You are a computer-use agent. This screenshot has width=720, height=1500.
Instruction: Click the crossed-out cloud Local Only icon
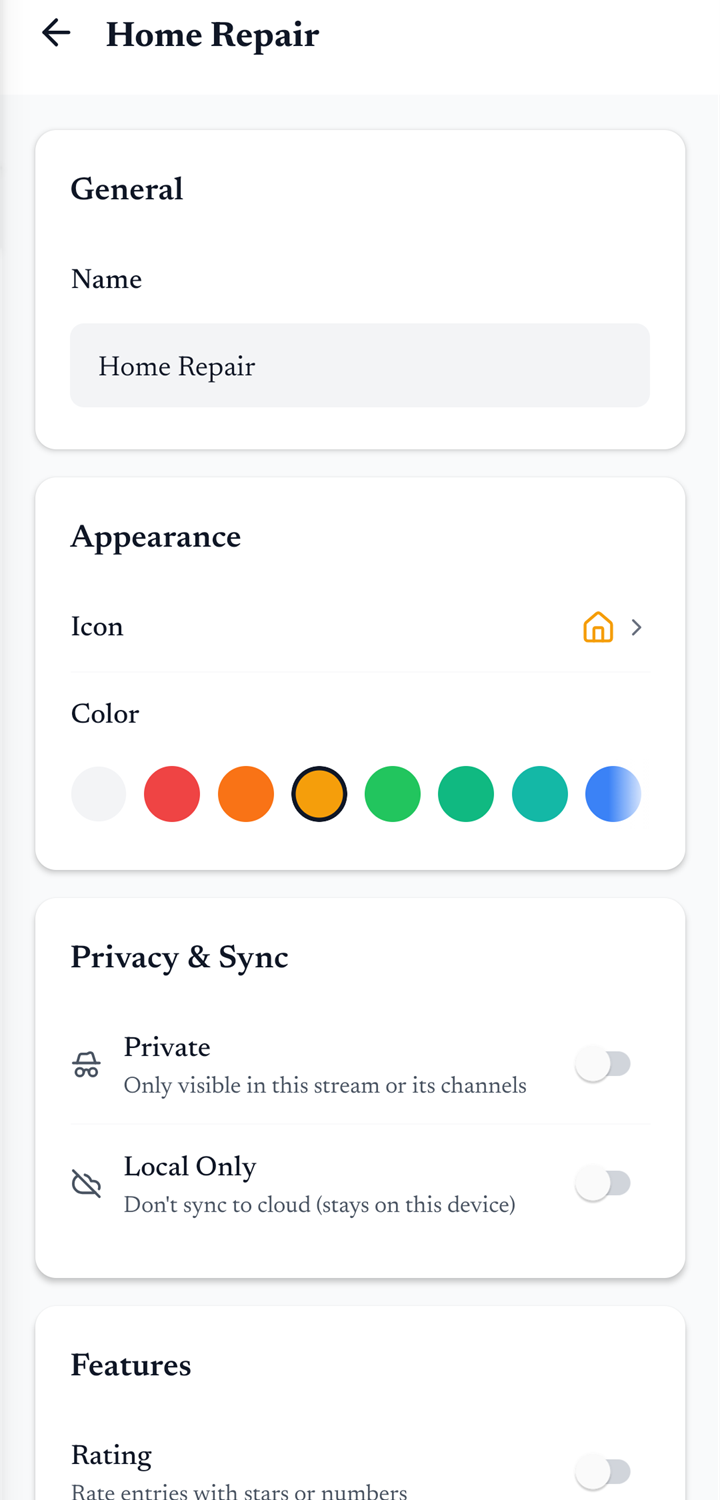[x=87, y=1184]
